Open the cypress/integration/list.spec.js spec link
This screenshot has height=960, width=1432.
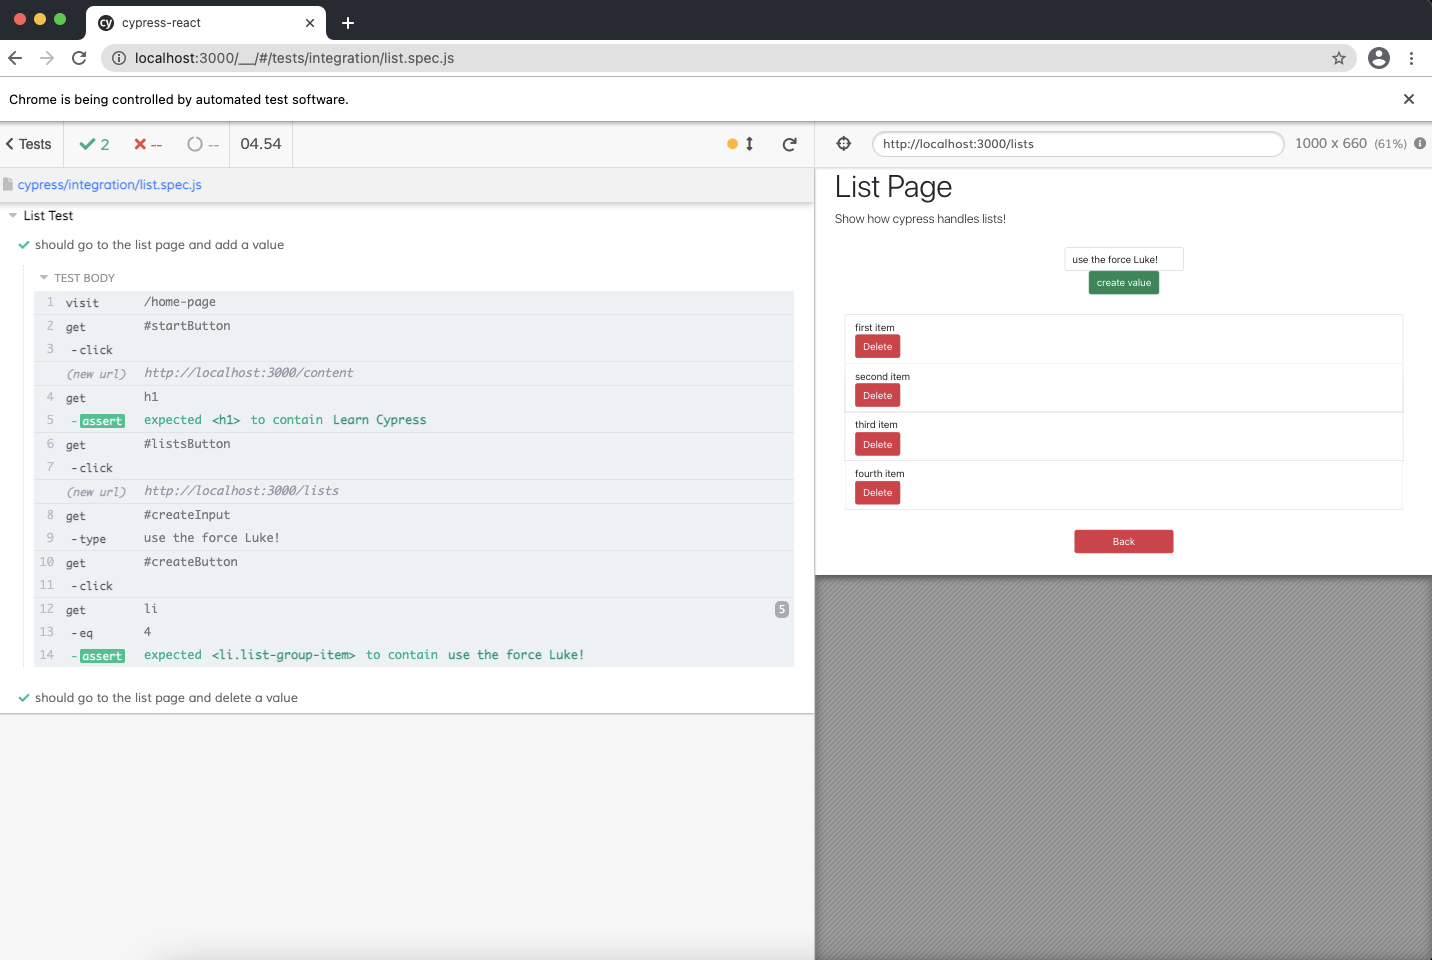click(110, 184)
